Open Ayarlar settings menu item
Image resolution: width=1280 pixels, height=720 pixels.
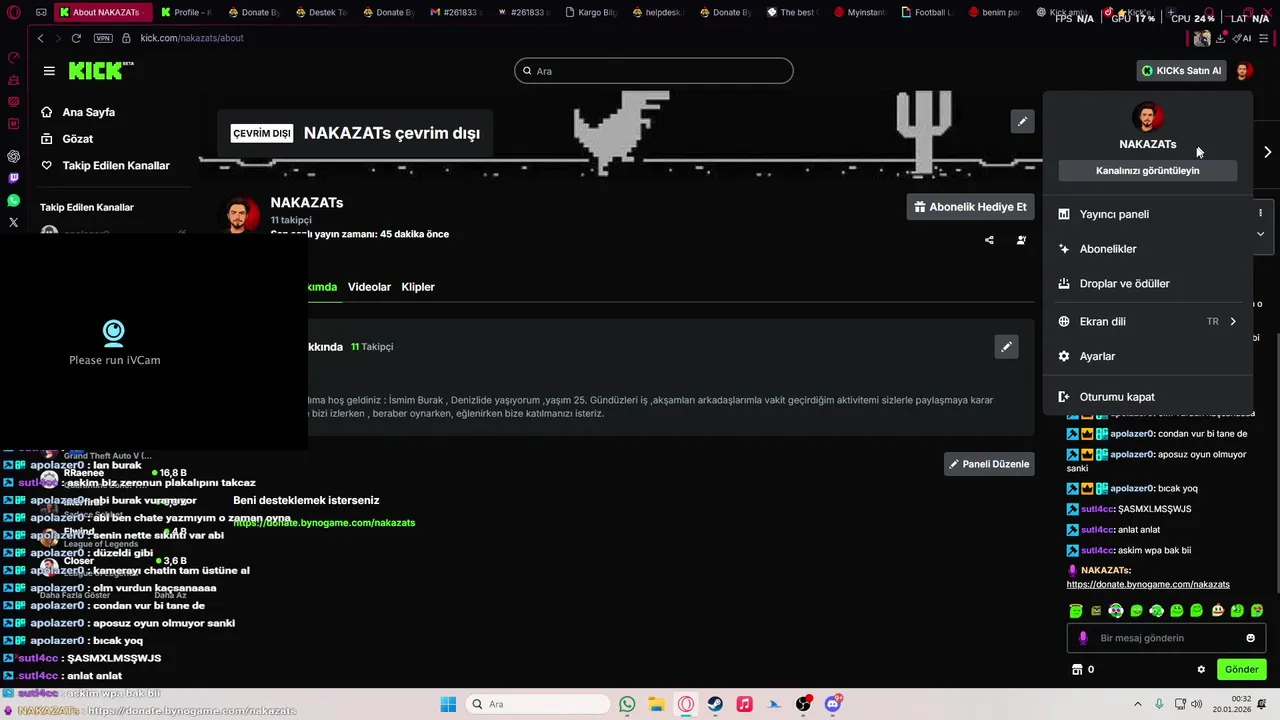(x=1147, y=357)
